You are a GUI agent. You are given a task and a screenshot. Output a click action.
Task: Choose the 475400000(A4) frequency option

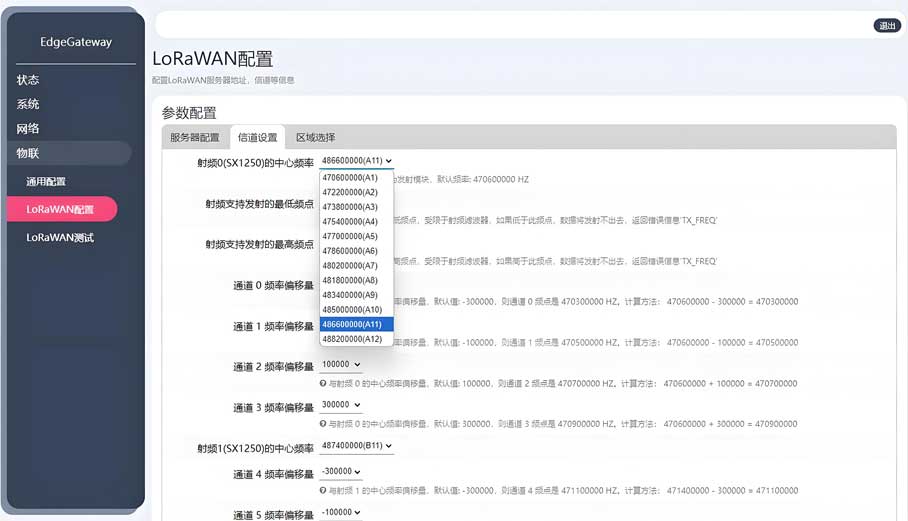(350, 221)
